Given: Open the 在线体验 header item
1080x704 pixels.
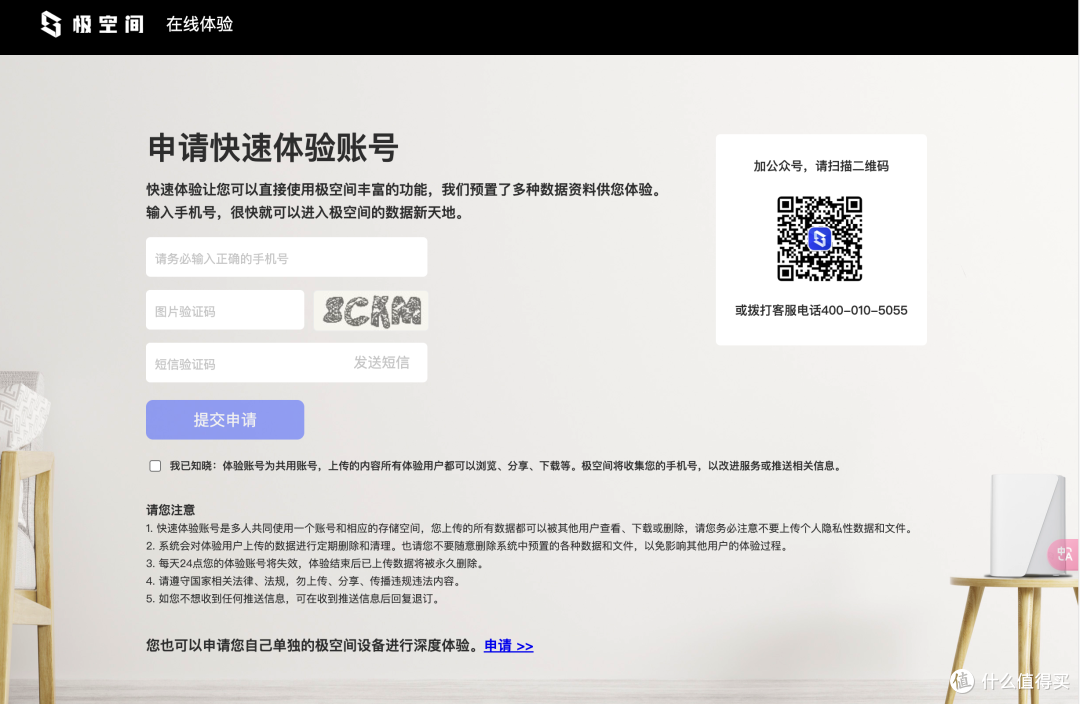Looking at the screenshot, I should tap(200, 24).
